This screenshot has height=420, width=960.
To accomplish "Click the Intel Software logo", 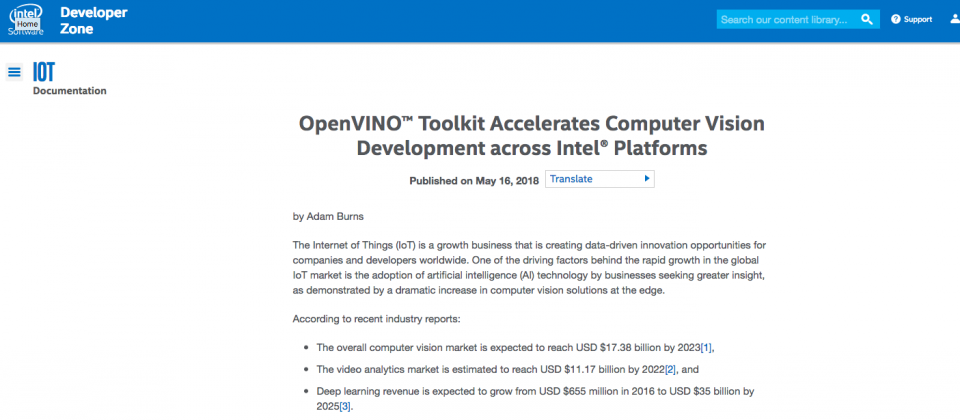I will pyautogui.click(x=26, y=20).
